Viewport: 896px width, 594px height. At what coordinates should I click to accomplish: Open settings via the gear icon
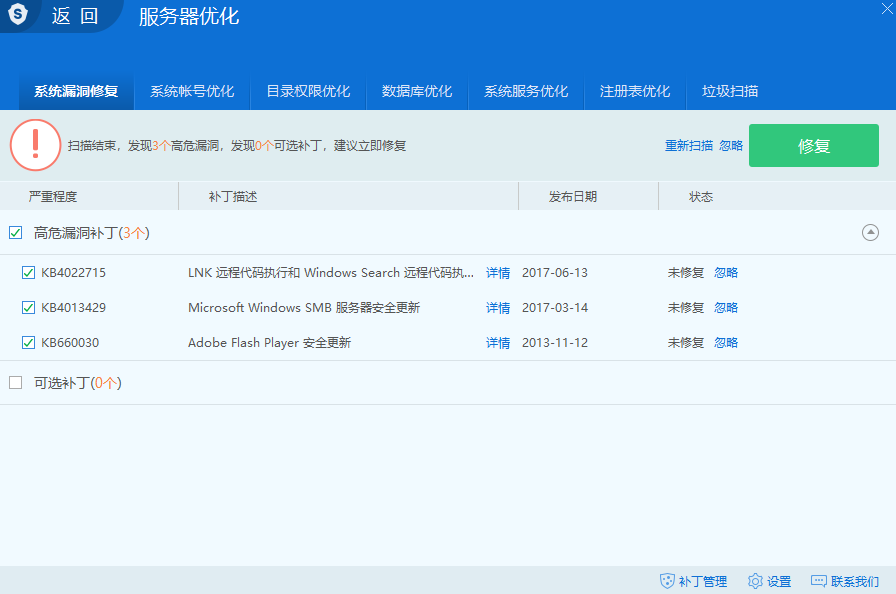click(x=755, y=581)
